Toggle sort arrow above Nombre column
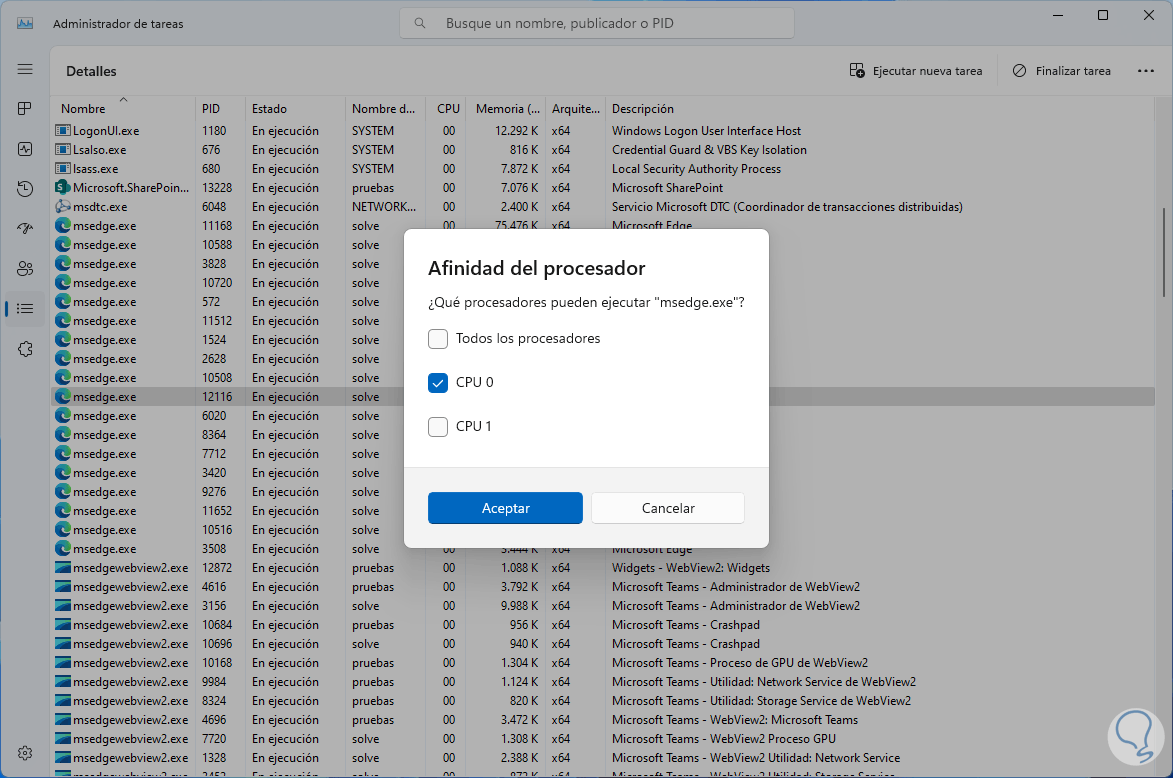Image resolution: width=1173 pixels, height=778 pixels. pos(123,99)
